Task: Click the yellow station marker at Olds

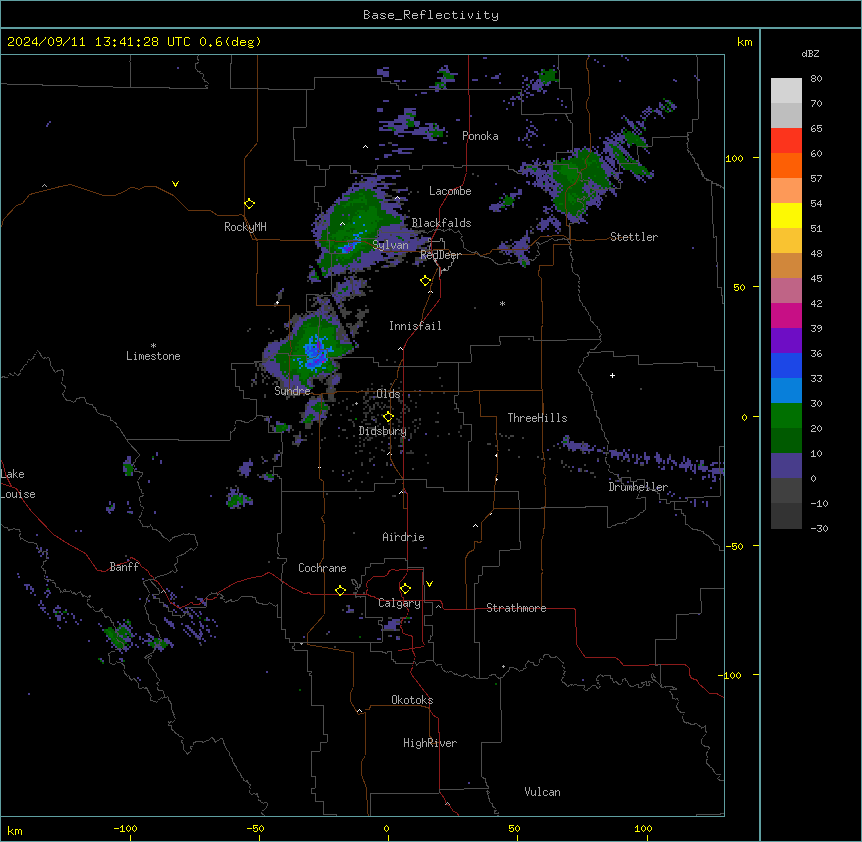Action: pyautogui.click(x=388, y=417)
